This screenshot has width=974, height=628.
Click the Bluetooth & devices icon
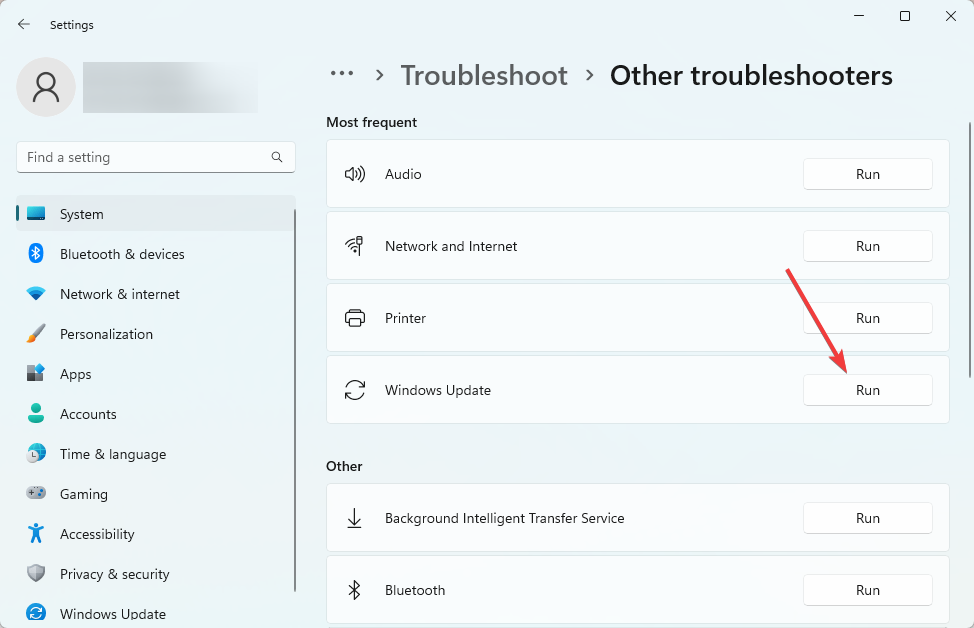36,253
